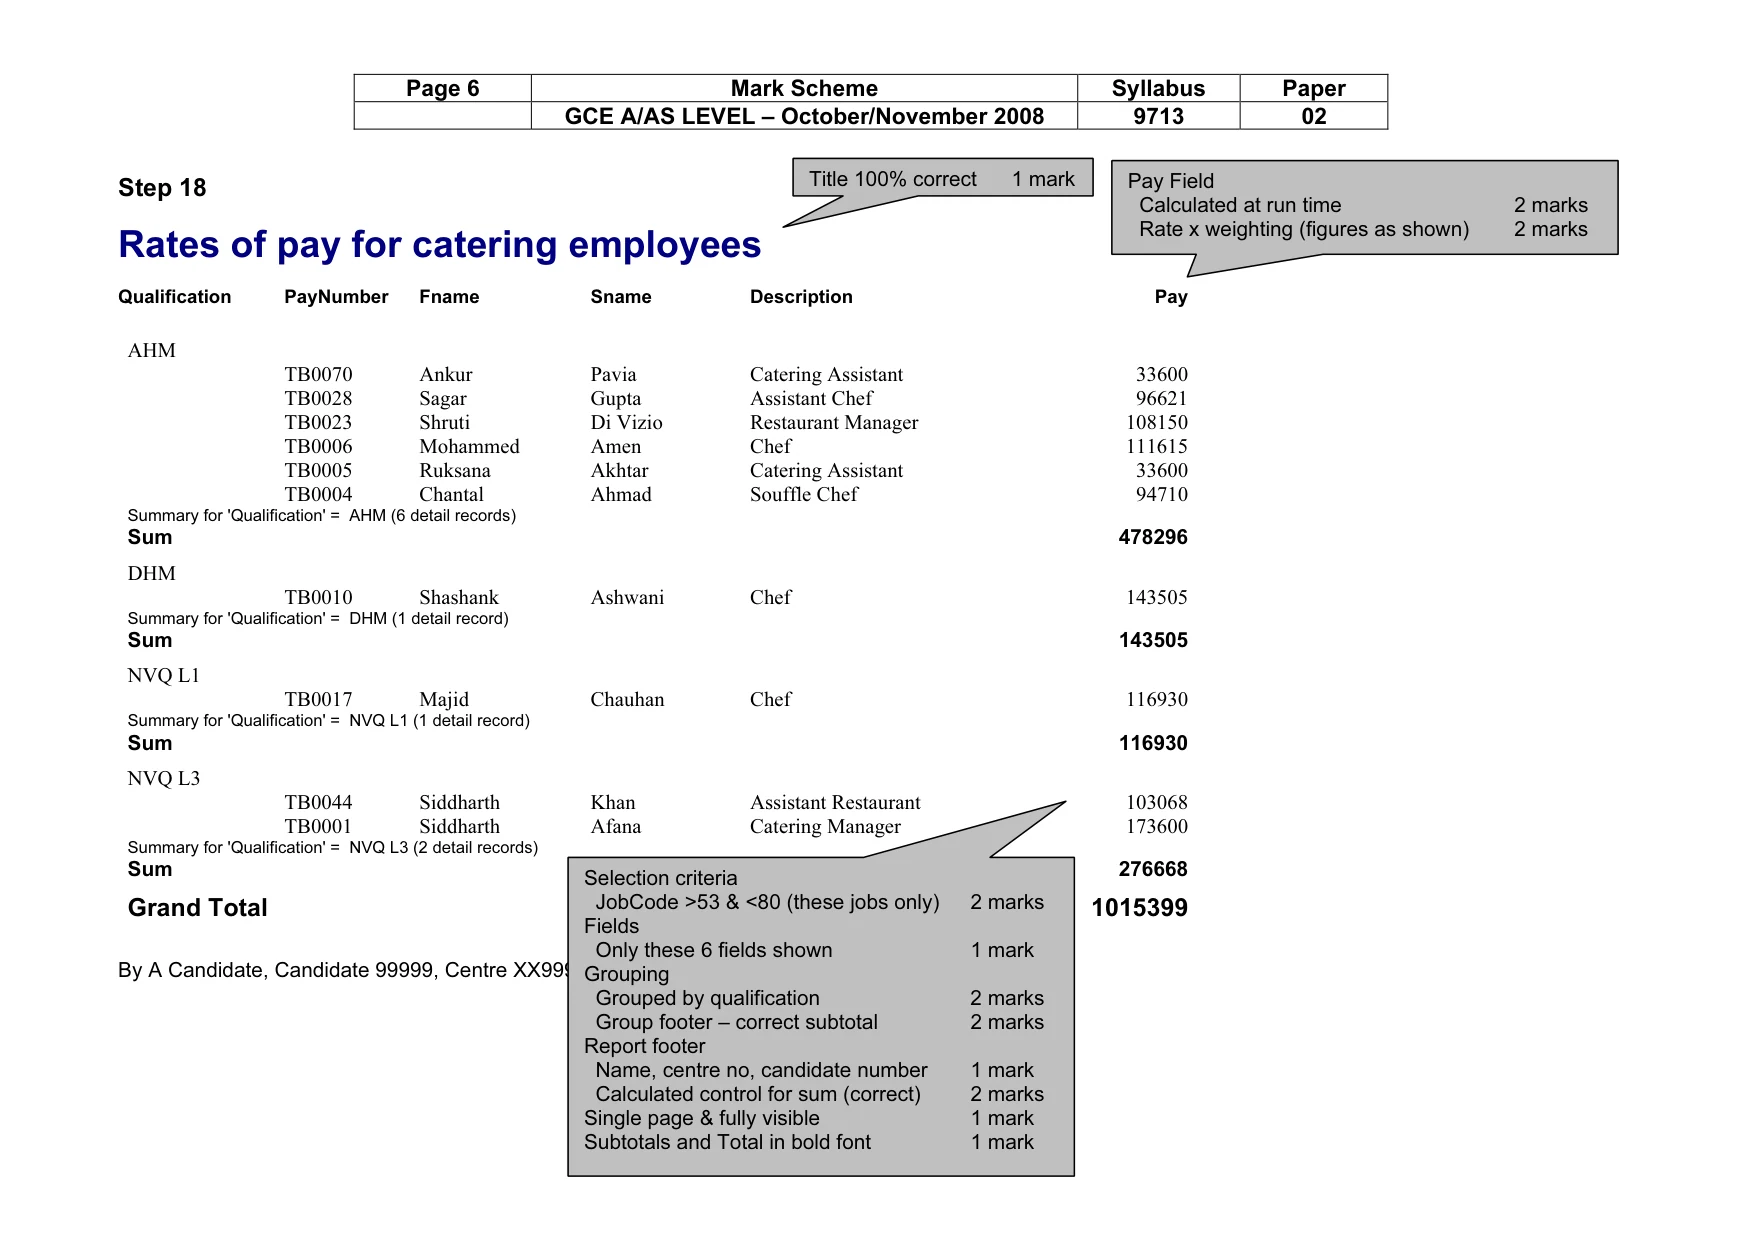
Task: Click pay number TB0070
Action: 318,375
